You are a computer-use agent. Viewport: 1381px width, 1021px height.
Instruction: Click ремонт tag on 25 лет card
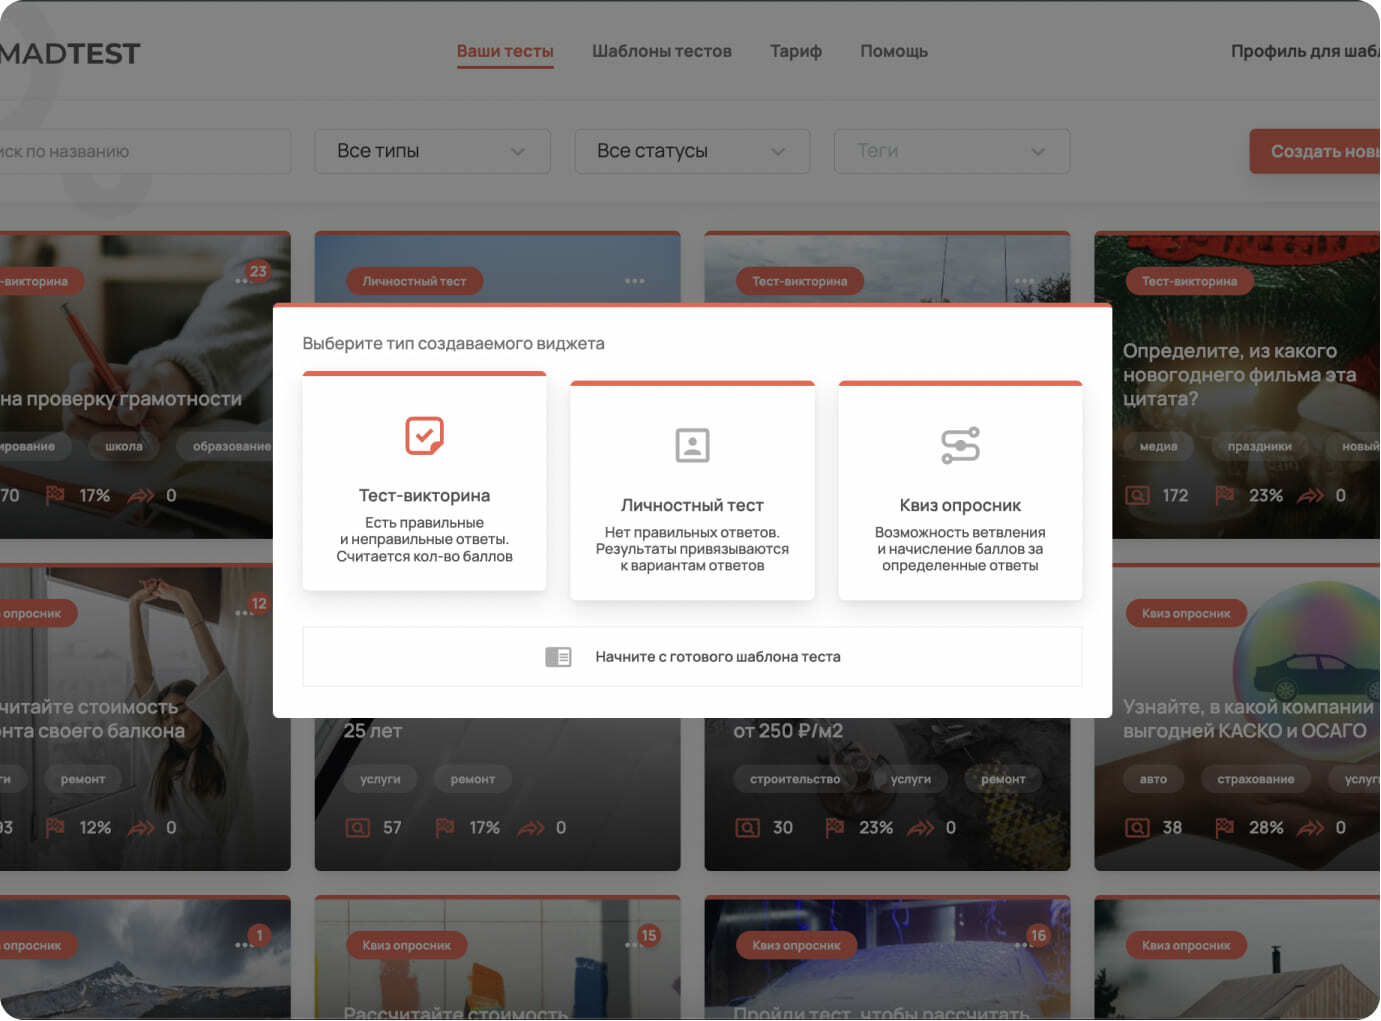coord(472,779)
